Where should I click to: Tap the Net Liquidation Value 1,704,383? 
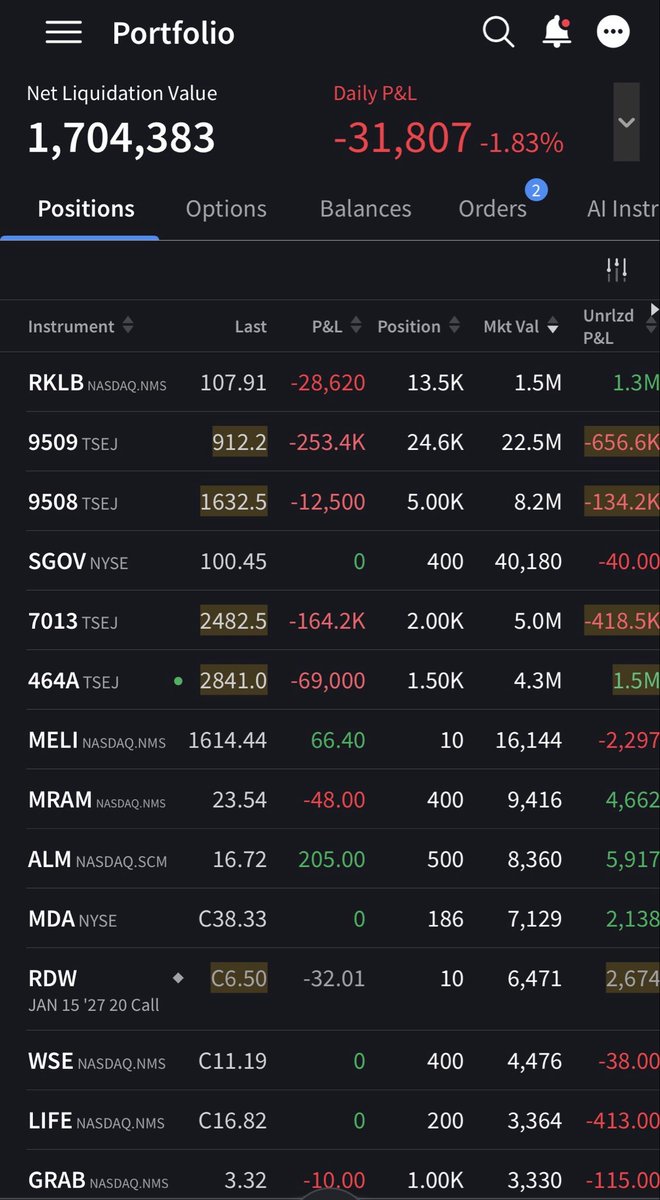point(121,137)
